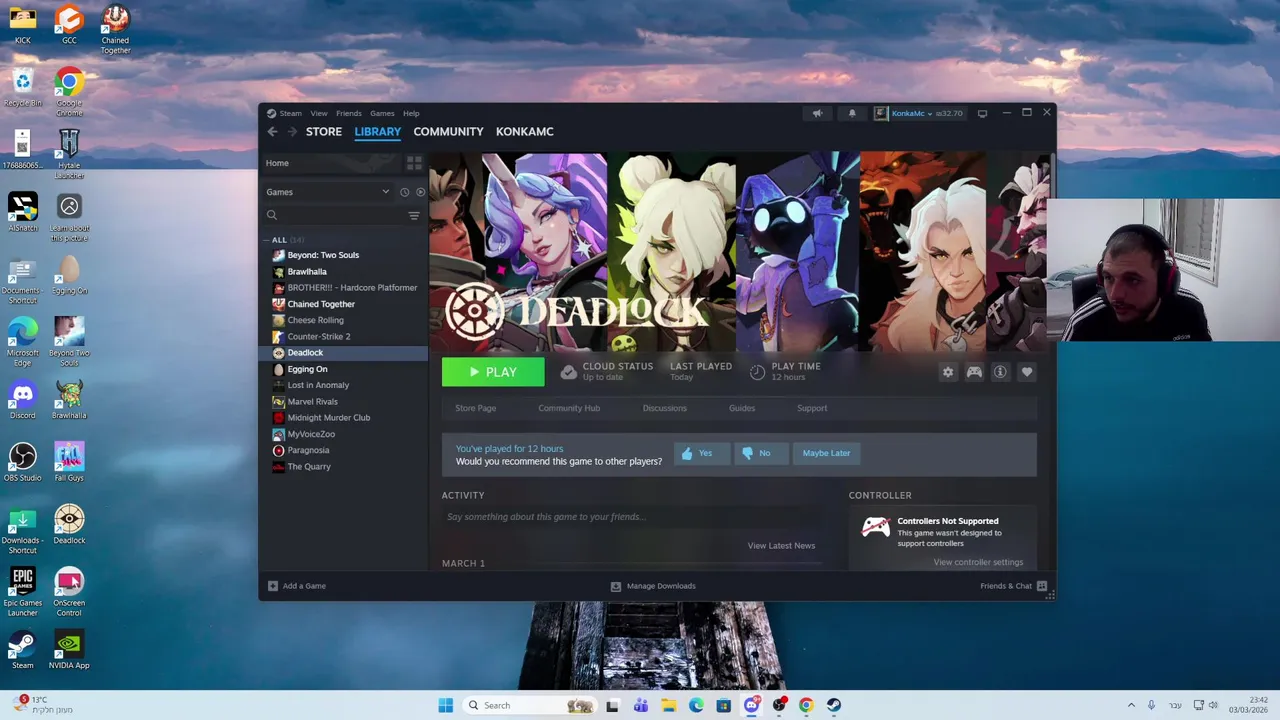Open Deadlock Community Hub link

(569, 408)
